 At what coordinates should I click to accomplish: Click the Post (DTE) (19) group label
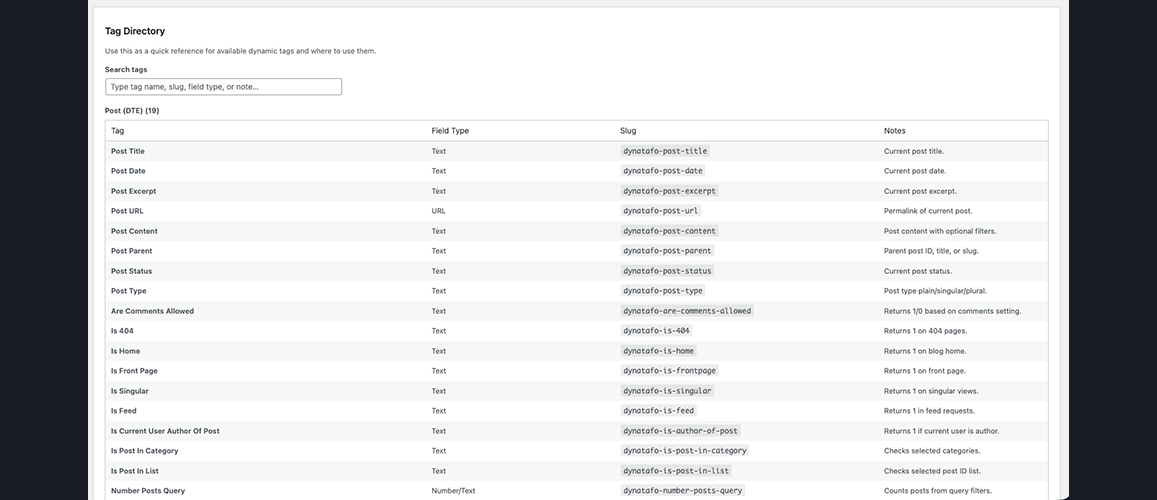[x=132, y=110]
